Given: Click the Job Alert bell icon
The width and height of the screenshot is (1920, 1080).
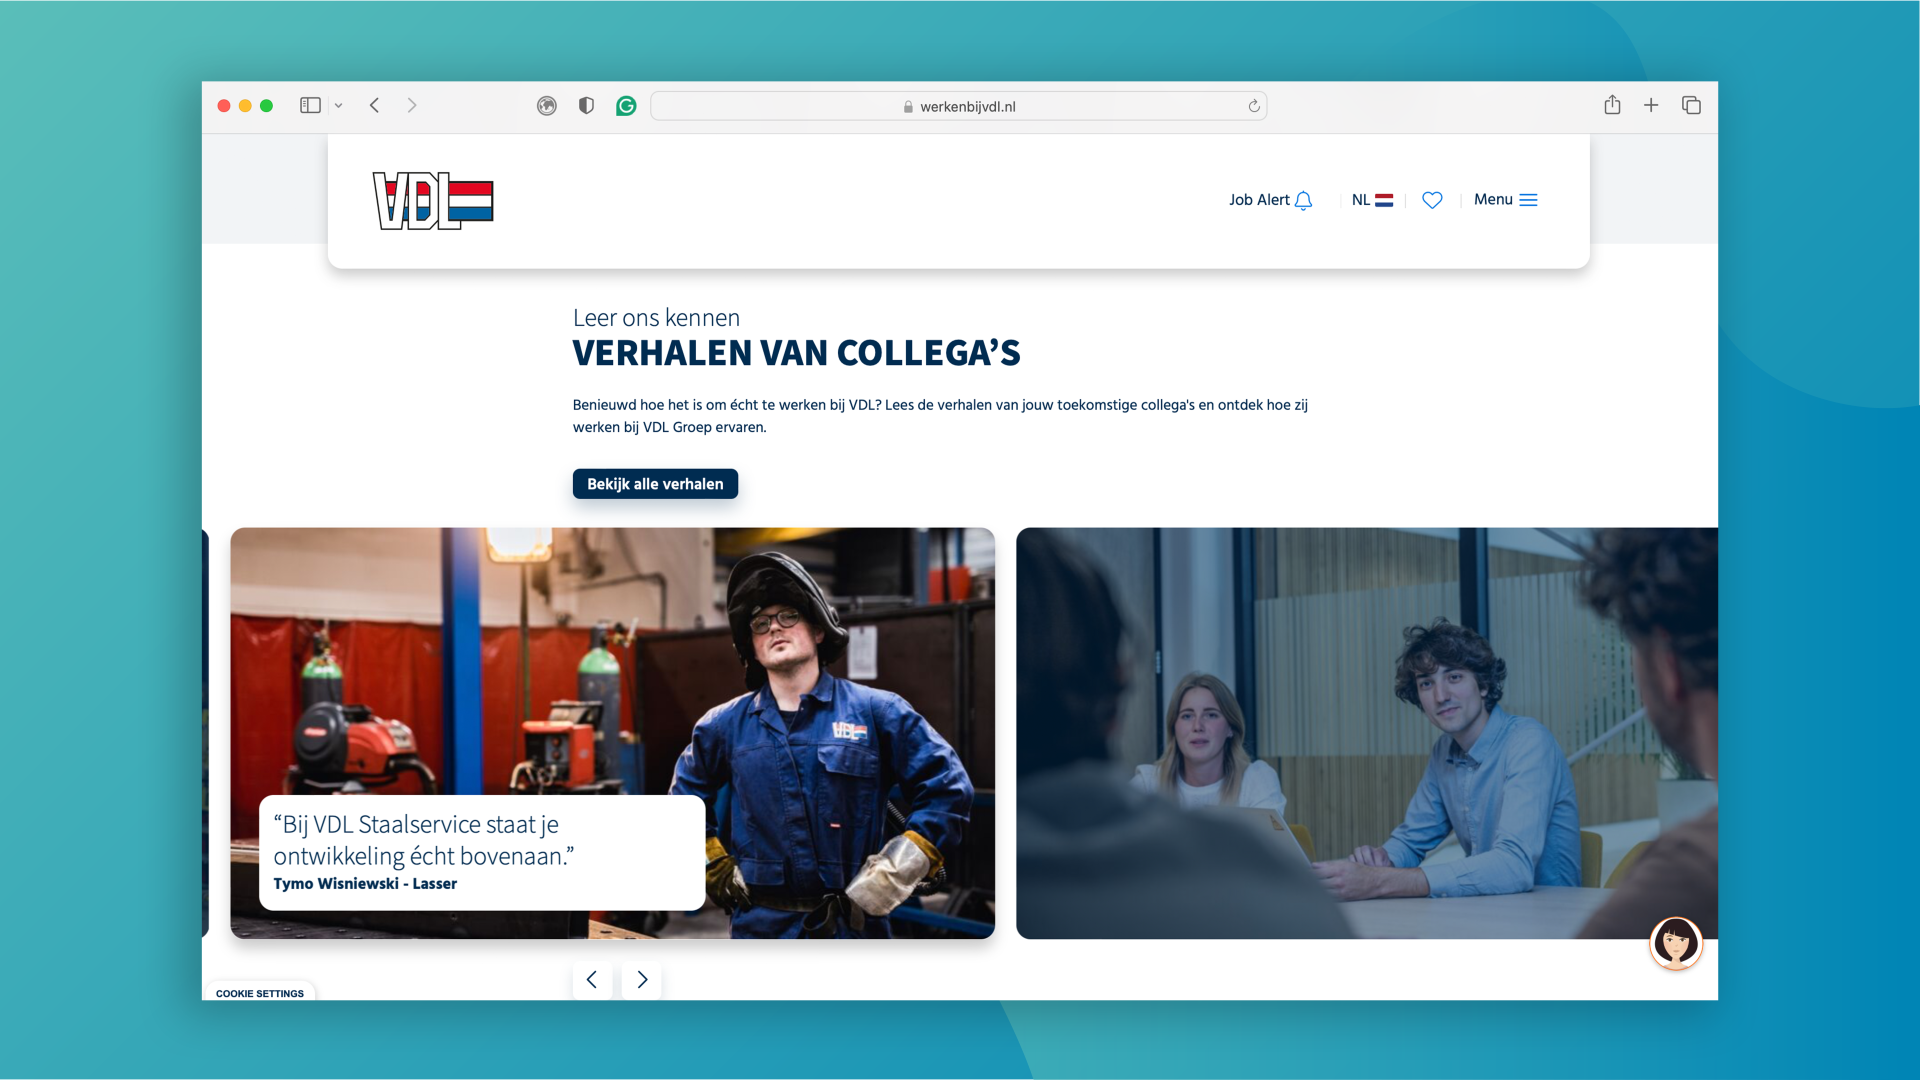Looking at the screenshot, I should coord(1303,200).
